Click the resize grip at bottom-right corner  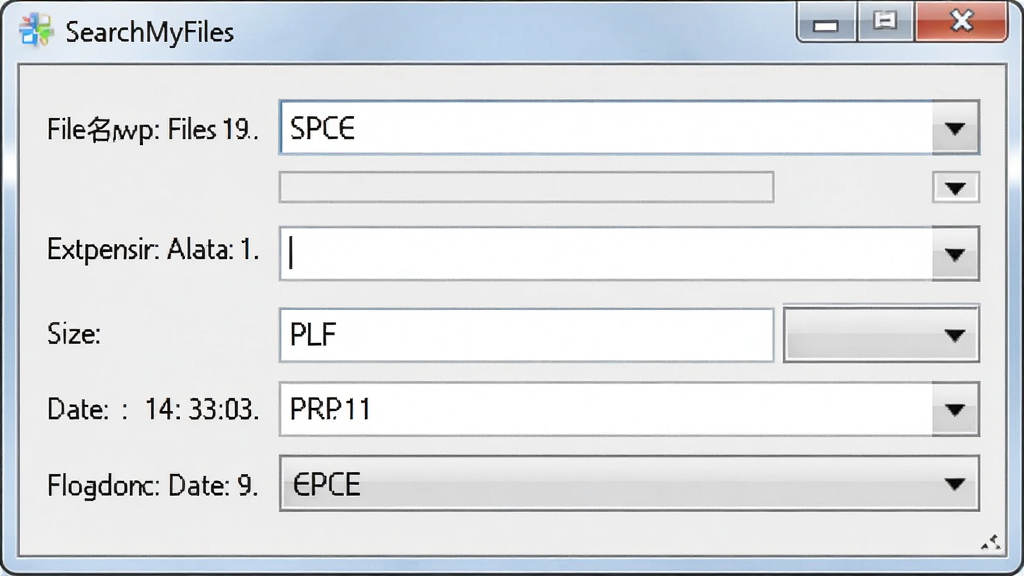pyautogui.click(x=991, y=542)
